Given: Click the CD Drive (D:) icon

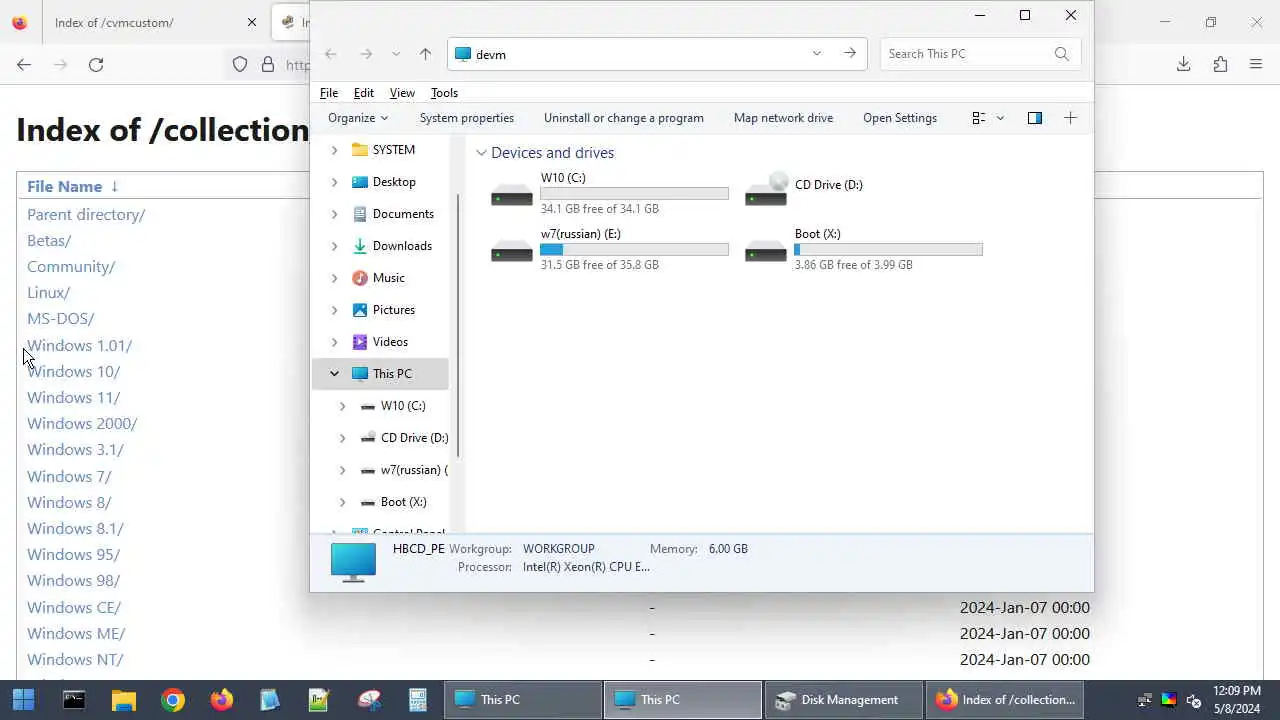Looking at the screenshot, I should point(766,190).
